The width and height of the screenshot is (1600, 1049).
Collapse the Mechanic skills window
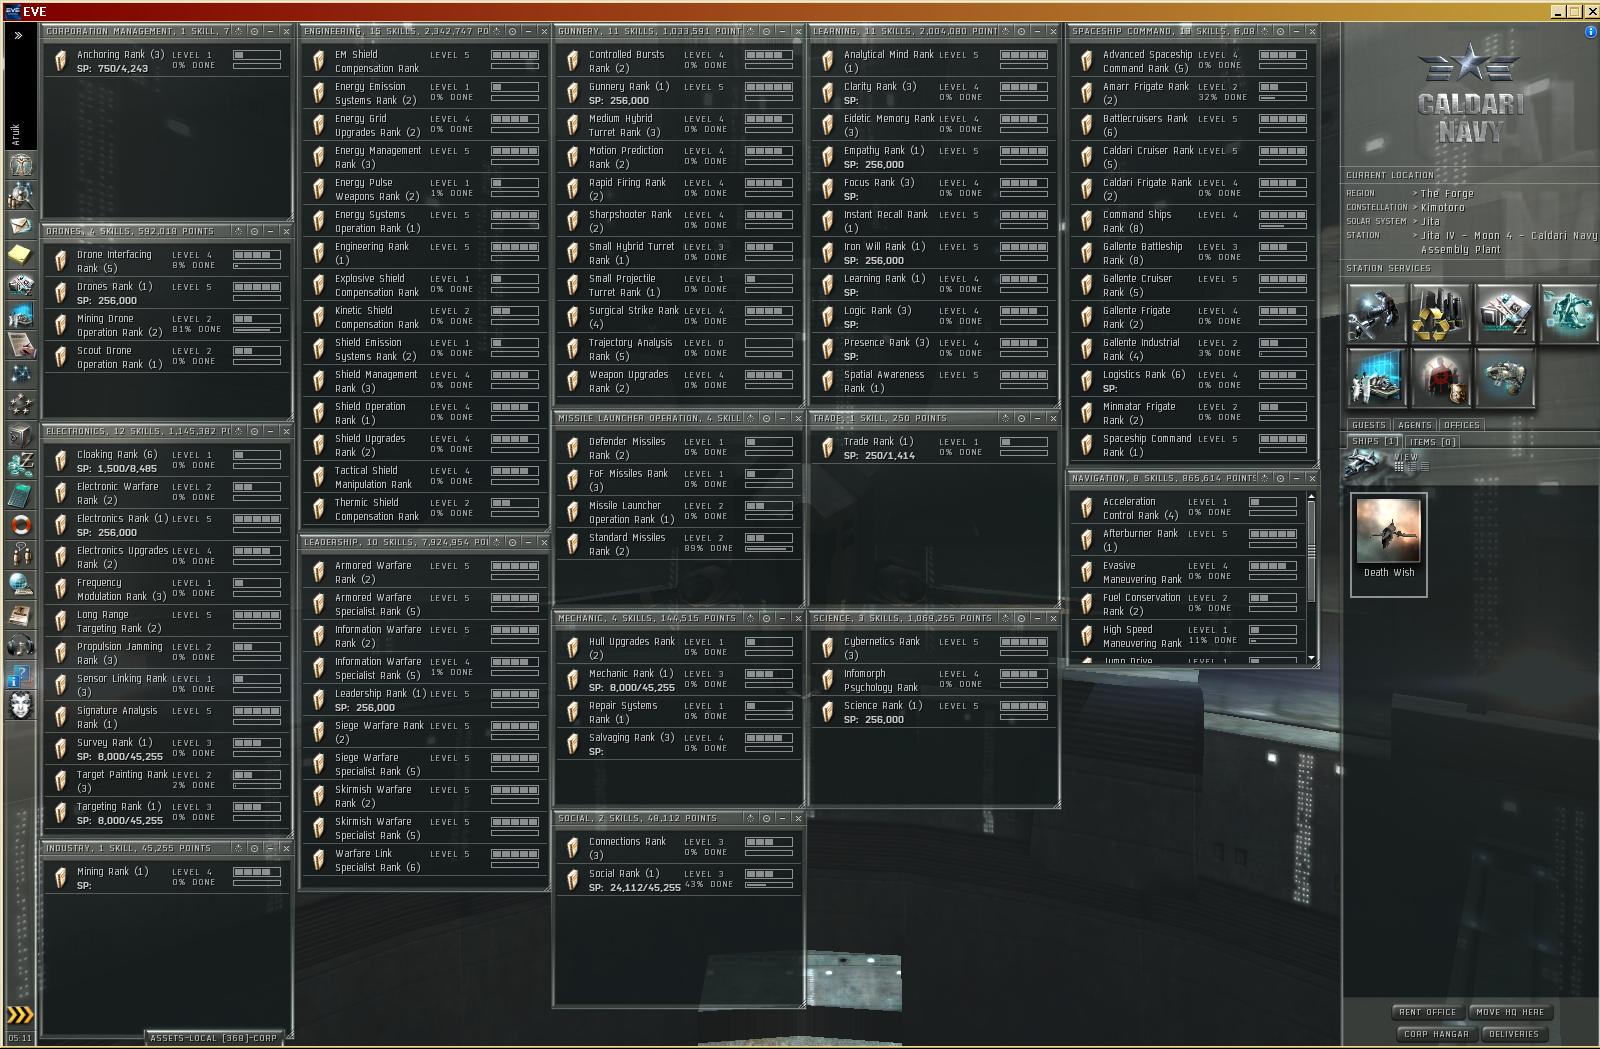click(782, 618)
